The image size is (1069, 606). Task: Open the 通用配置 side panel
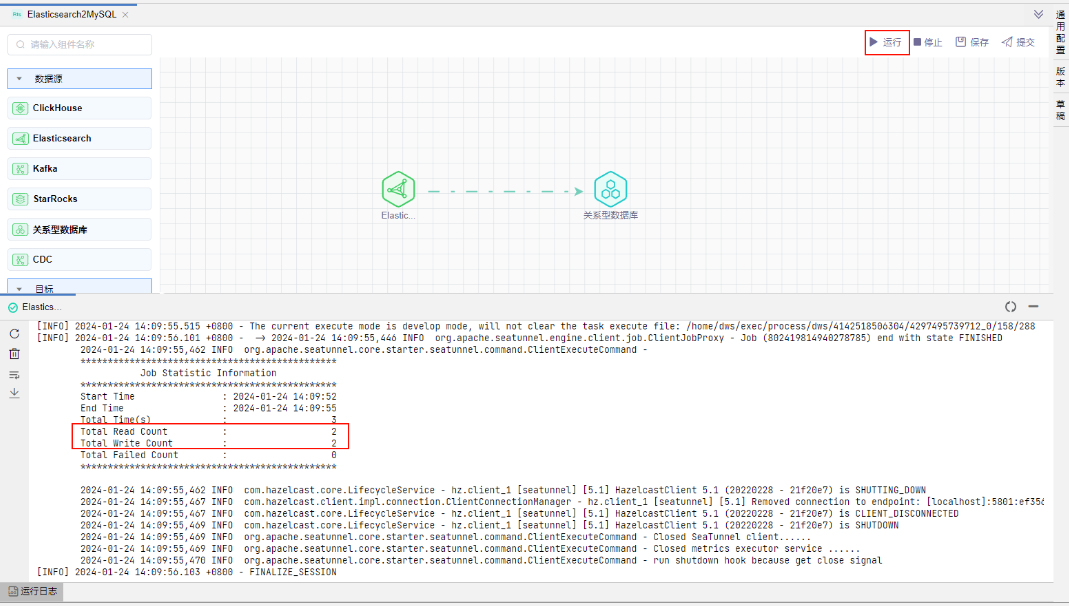point(1060,32)
